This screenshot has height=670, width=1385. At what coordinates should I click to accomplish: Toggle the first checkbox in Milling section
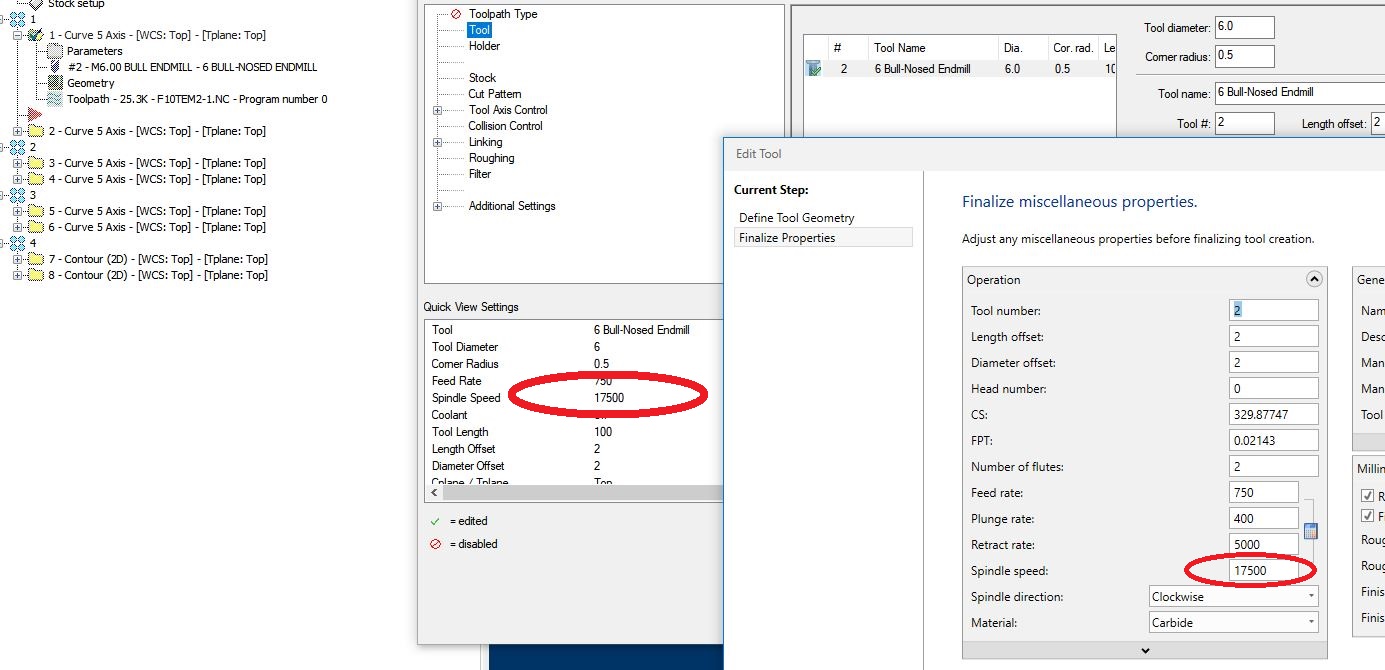[1367, 496]
